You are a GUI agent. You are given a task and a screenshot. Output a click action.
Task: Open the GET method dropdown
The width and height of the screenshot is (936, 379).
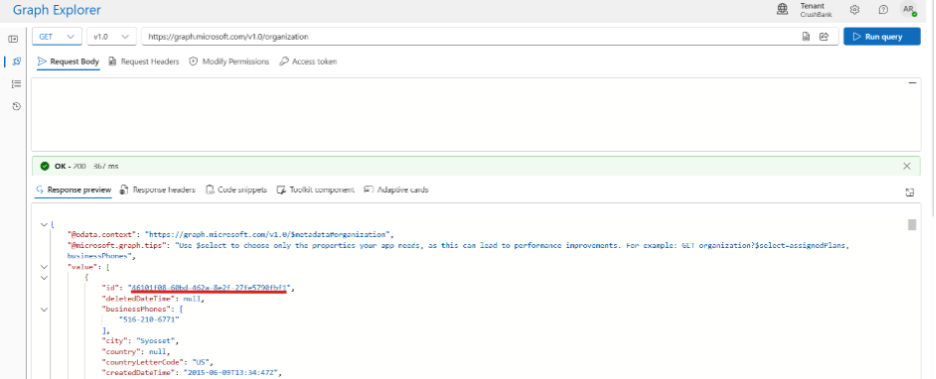[x=57, y=36]
